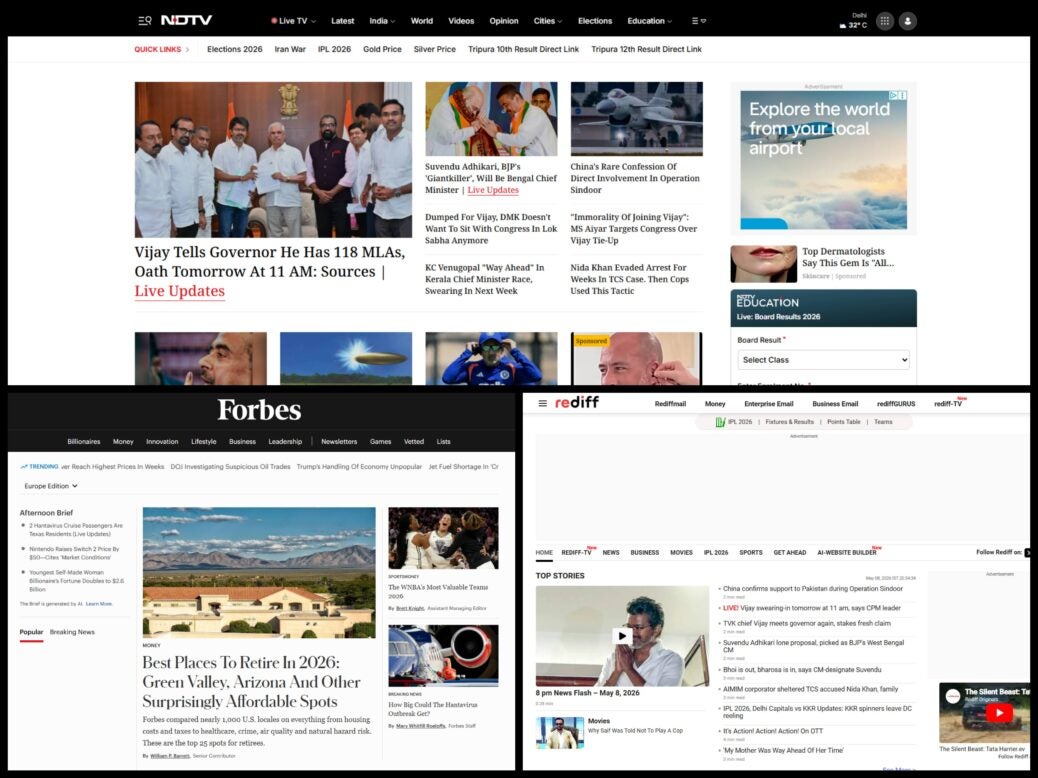Open TVK chief Vijay meets governor story
Image resolution: width=1038 pixels, height=778 pixels.
(806, 624)
